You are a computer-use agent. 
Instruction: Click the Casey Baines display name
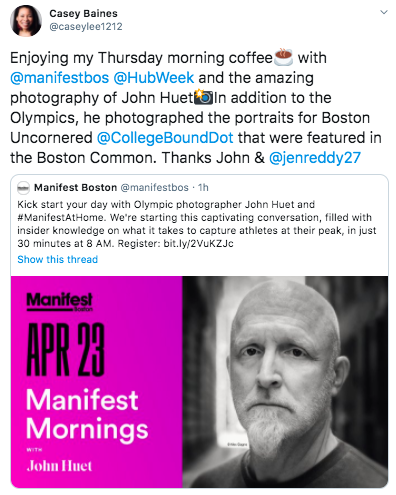click(x=83, y=13)
